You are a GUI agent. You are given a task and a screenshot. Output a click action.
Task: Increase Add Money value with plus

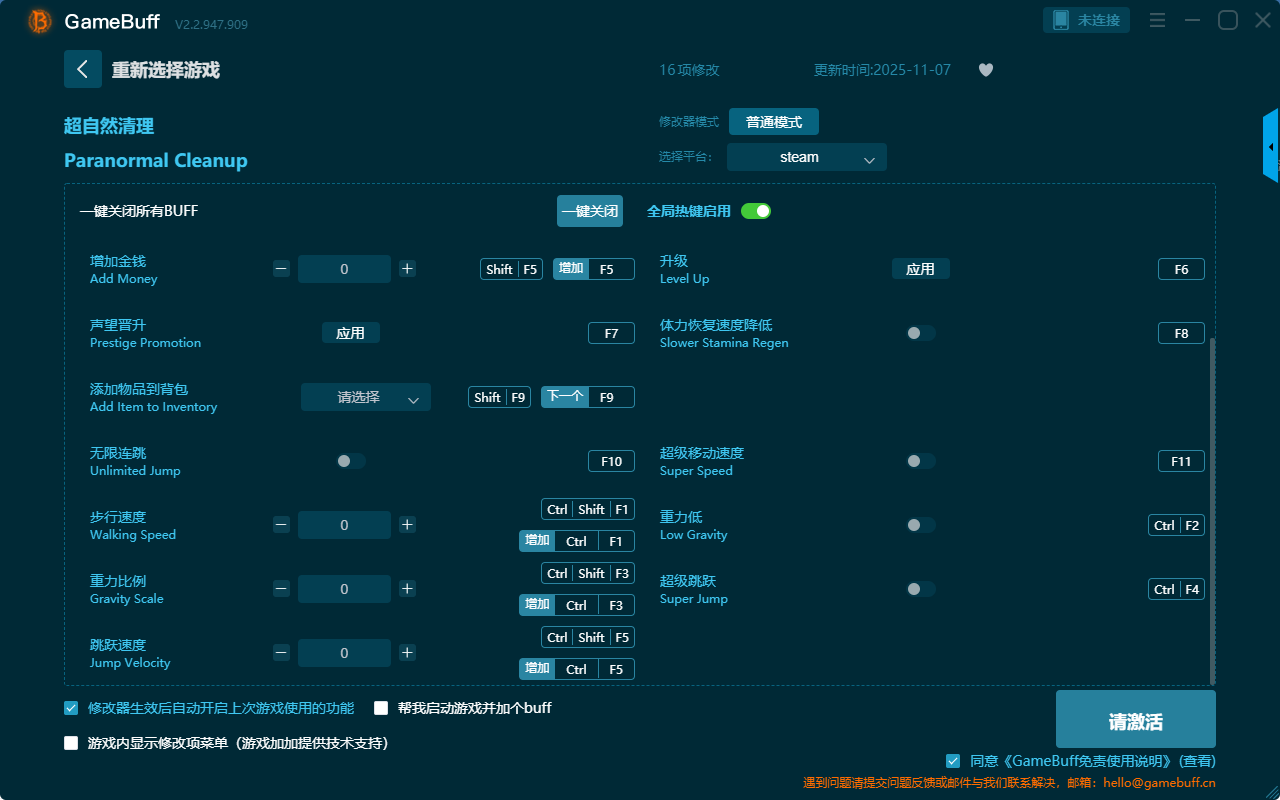click(x=407, y=269)
